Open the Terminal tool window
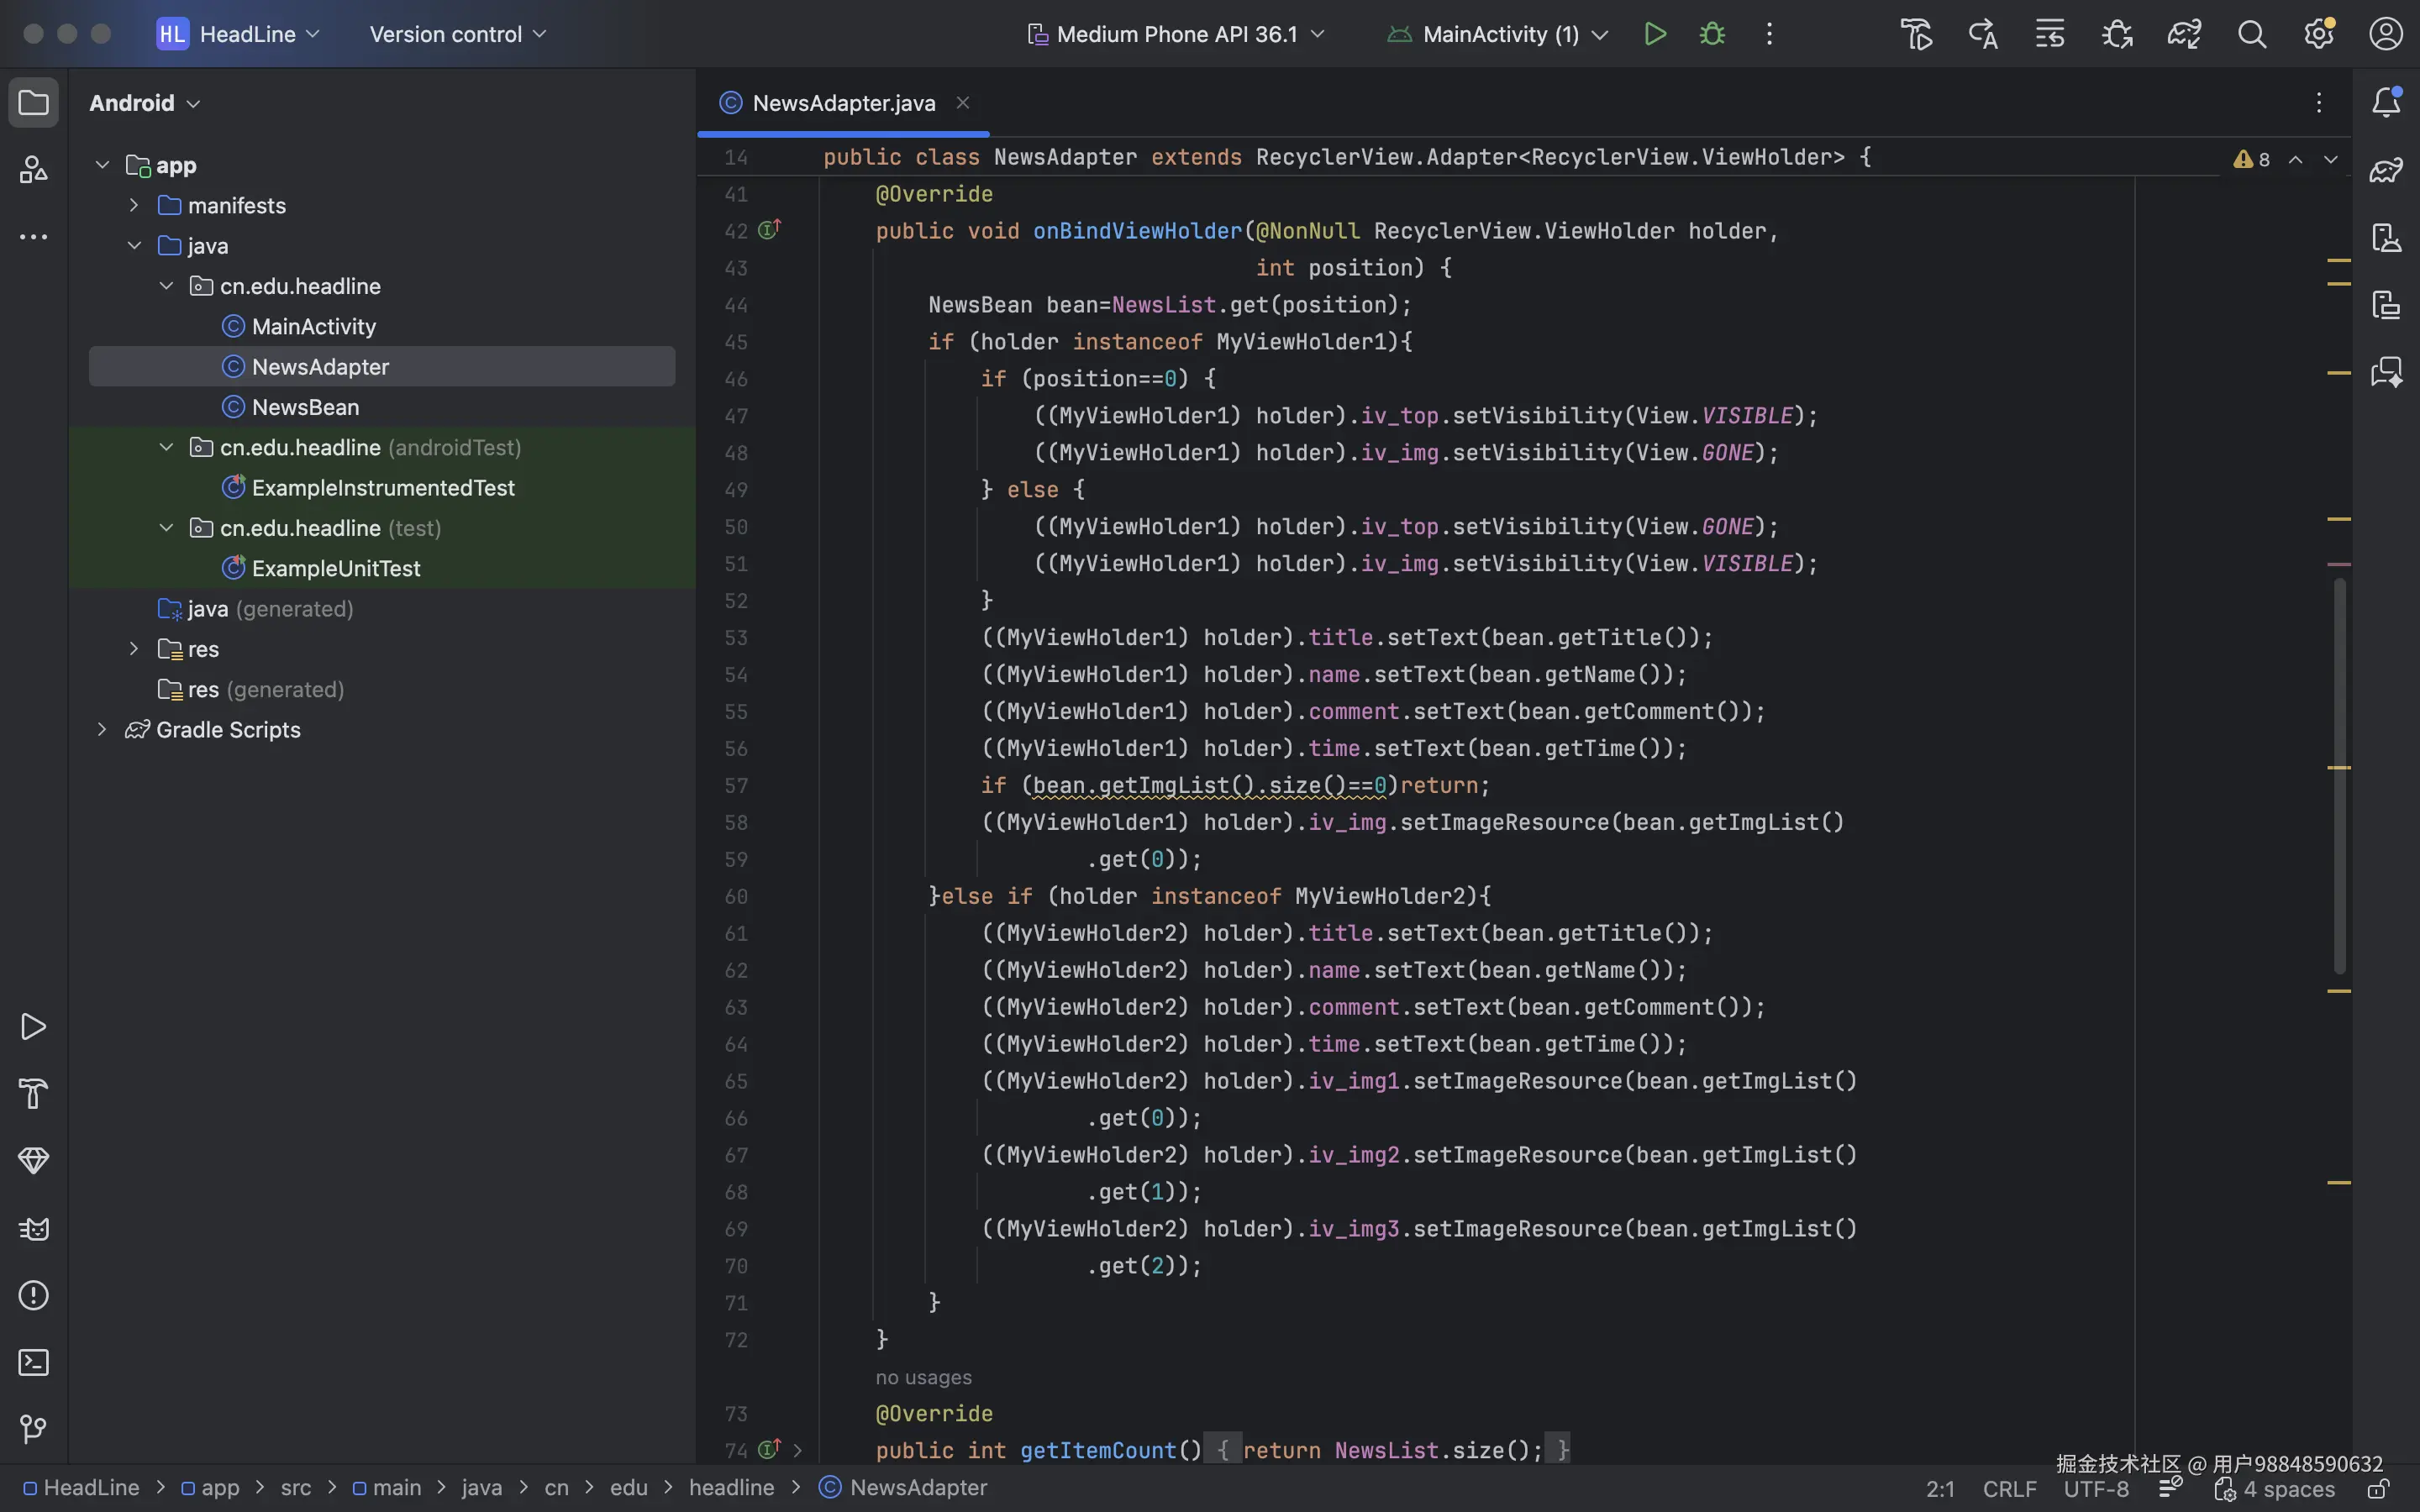This screenshot has height=1512, width=2420. click(x=33, y=1362)
